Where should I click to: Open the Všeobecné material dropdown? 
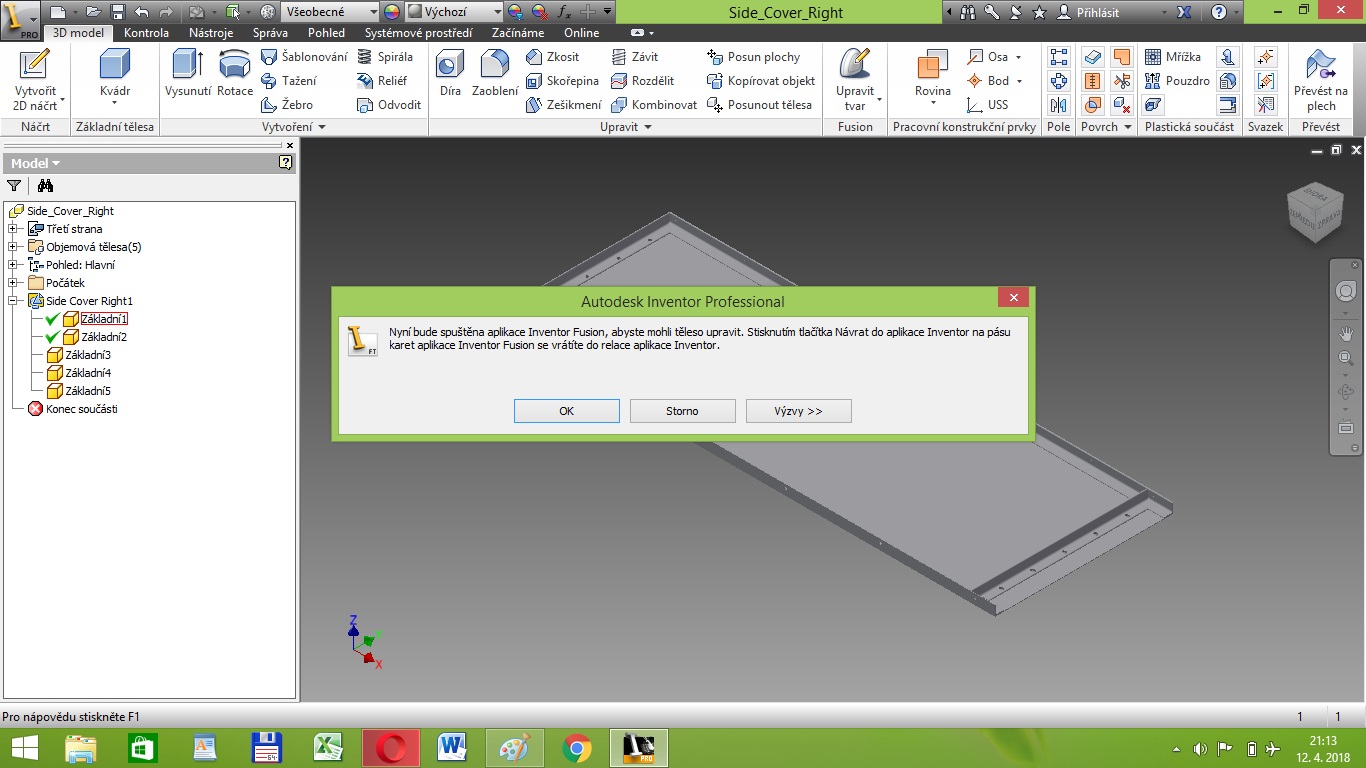330,12
